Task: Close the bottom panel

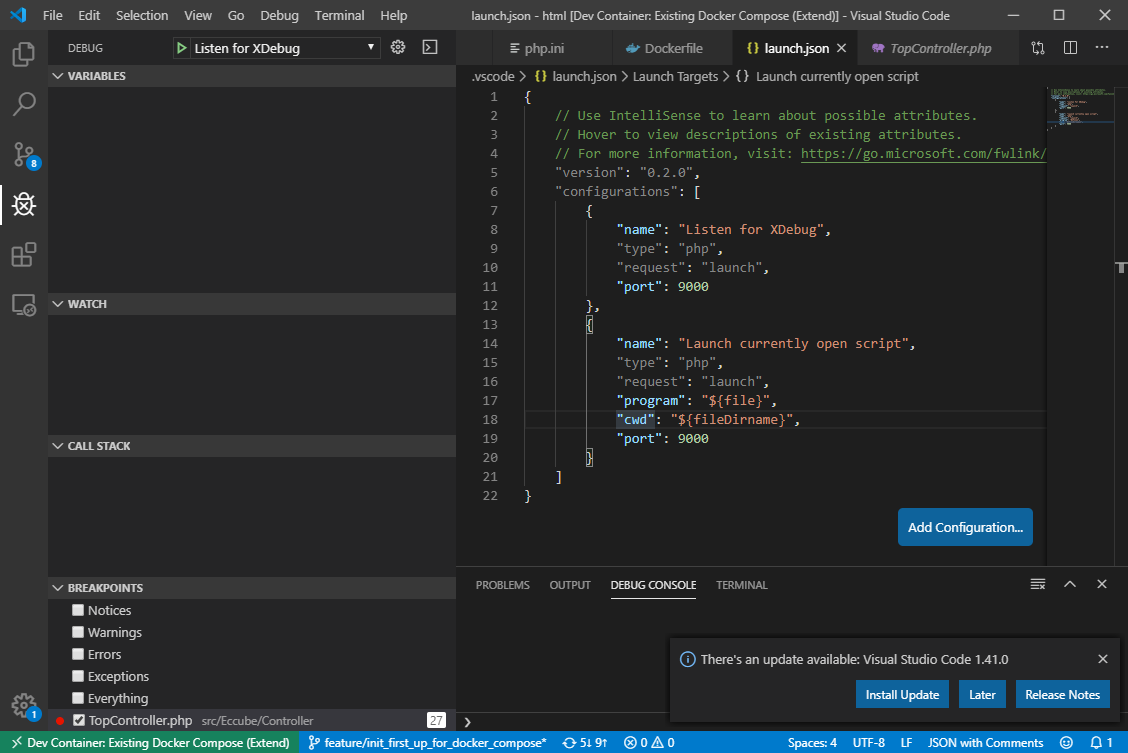Action: pos(1101,584)
